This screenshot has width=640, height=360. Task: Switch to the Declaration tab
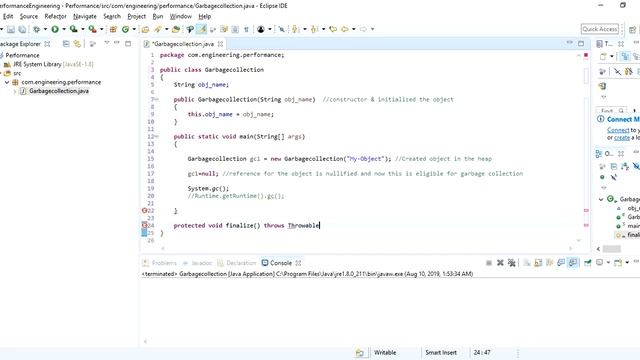pos(237,263)
